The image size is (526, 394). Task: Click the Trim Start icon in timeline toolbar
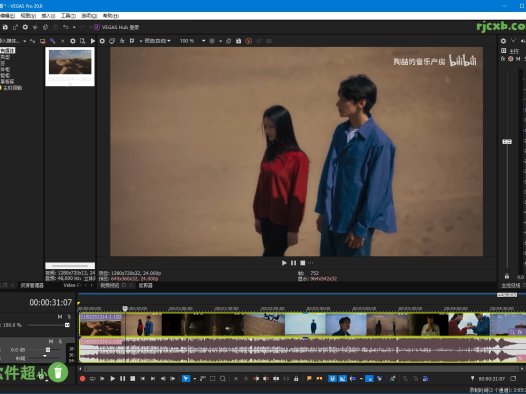pos(256,379)
